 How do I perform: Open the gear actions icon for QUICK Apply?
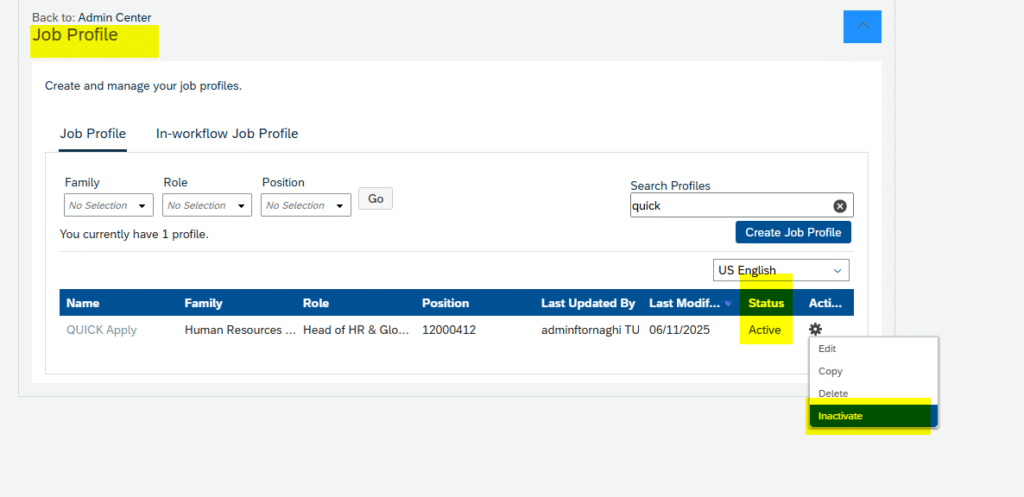point(815,330)
